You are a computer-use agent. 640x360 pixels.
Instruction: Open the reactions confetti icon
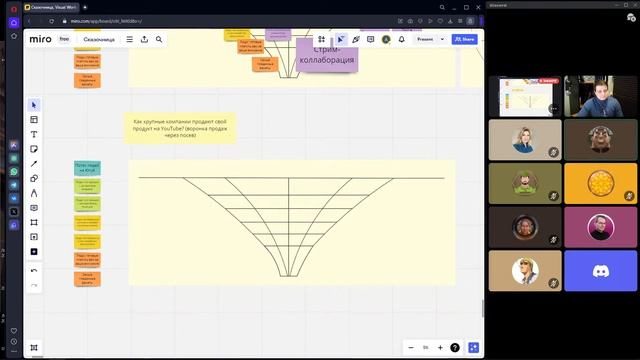click(356, 39)
